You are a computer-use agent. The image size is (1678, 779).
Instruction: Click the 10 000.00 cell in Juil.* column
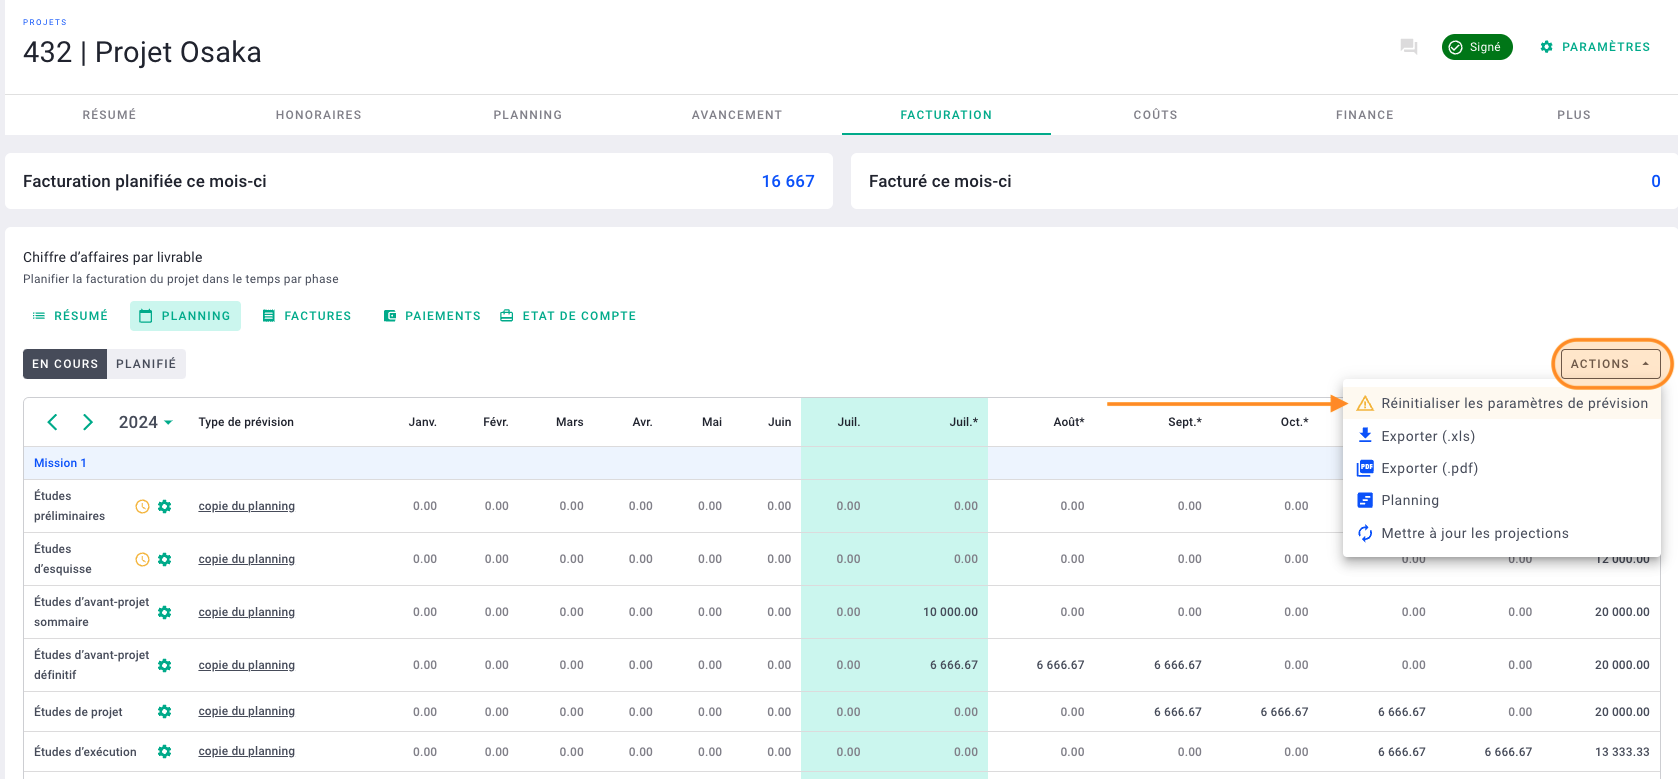click(950, 612)
